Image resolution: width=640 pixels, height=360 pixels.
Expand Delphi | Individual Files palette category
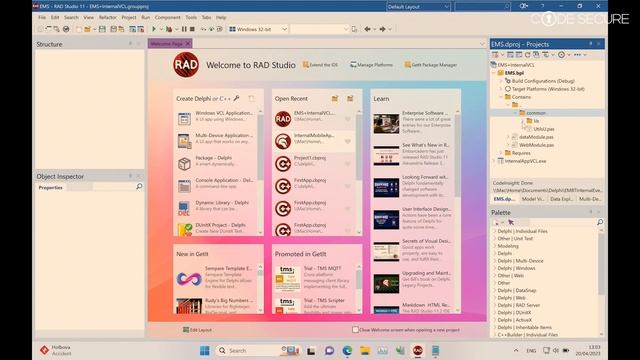495,231
